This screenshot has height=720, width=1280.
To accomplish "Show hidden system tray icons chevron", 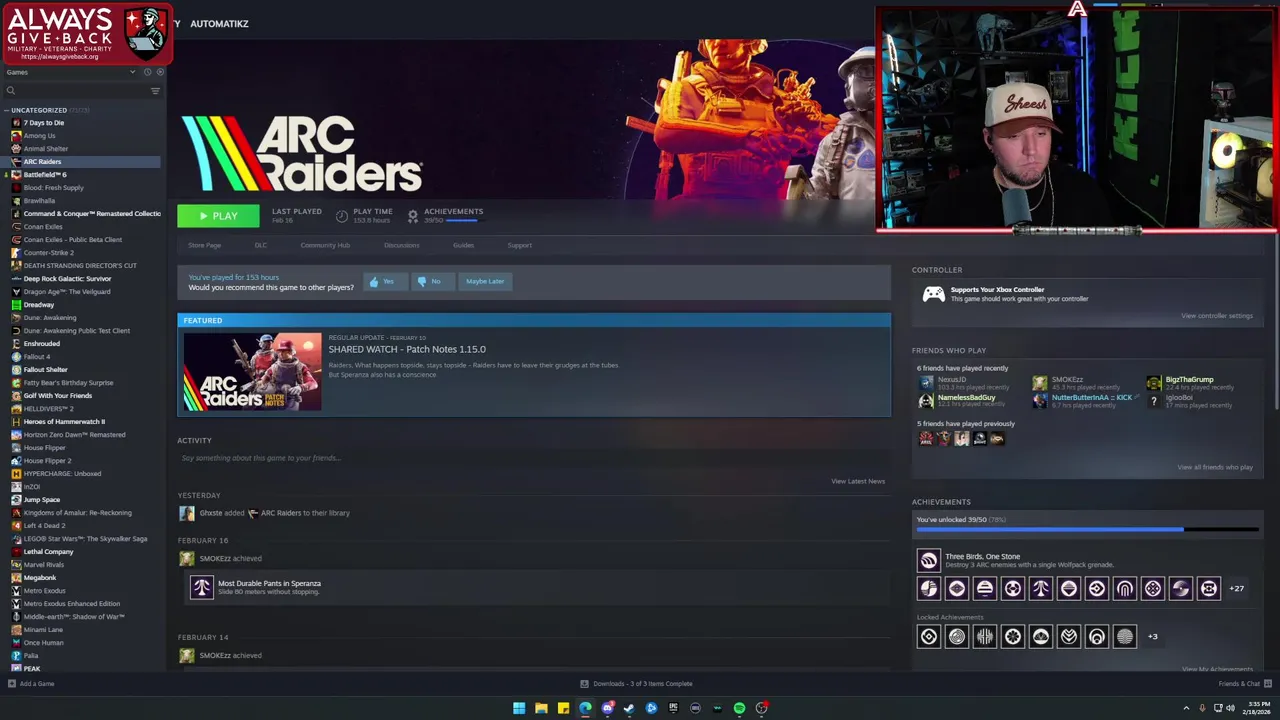I will coord(1186,709).
